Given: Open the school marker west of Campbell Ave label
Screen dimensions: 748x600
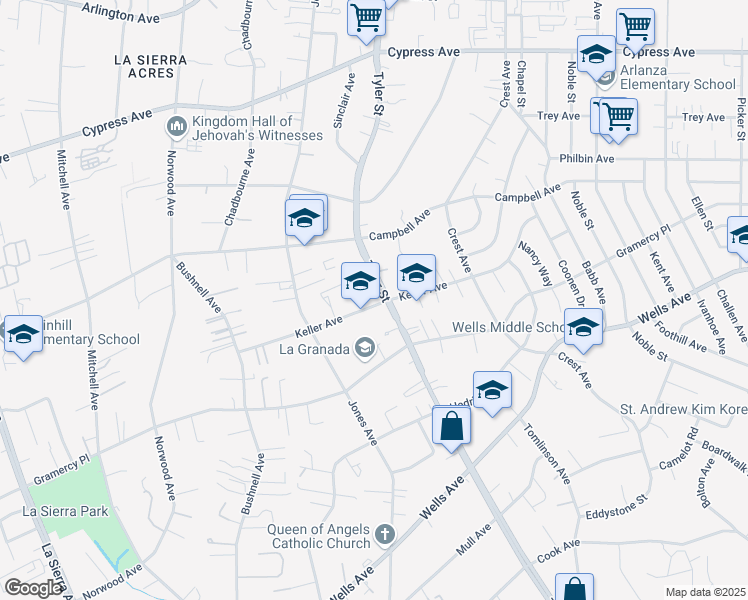Looking at the screenshot, I should (x=304, y=219).
